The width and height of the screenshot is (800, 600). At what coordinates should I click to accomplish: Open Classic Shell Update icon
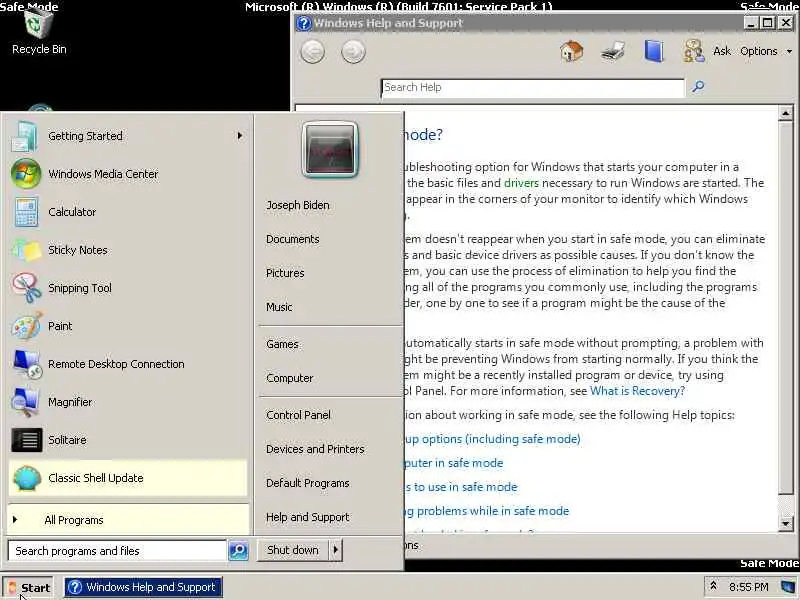(x=27, y=478)
